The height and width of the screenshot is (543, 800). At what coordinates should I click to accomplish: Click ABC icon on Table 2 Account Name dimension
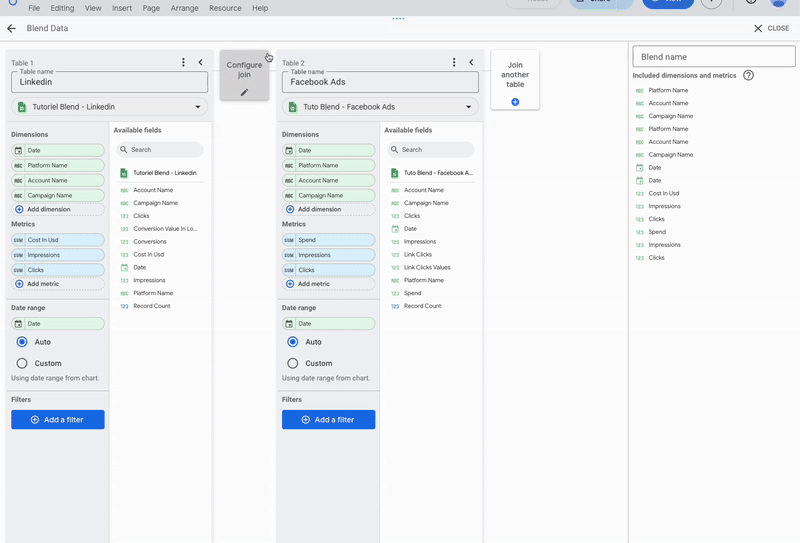289,181
